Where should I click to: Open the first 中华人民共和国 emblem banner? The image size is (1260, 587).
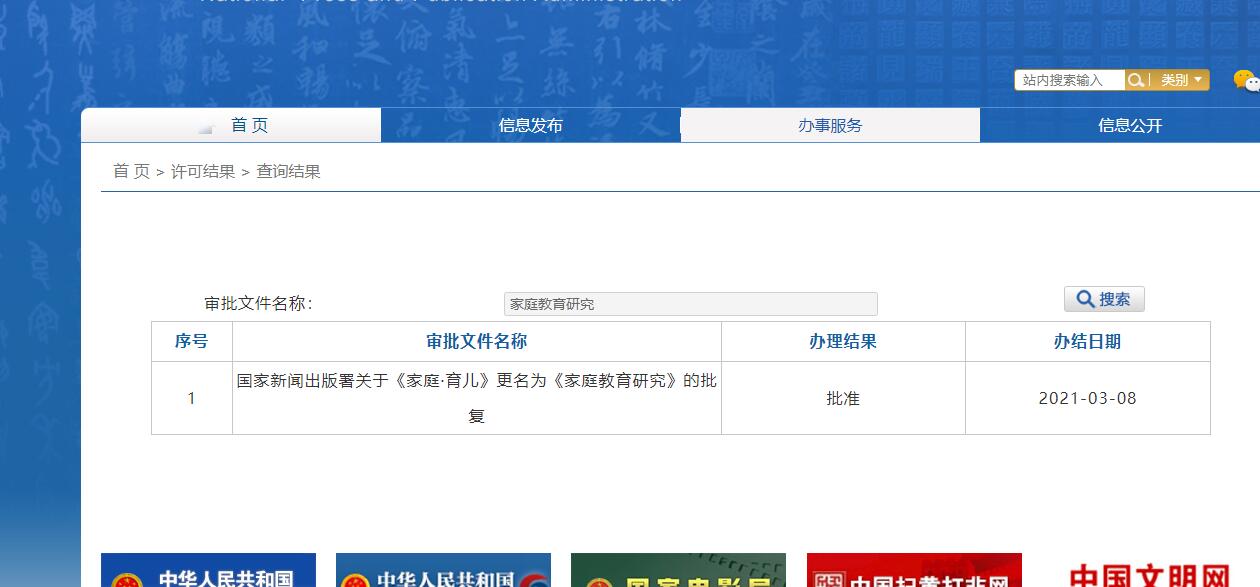[208, 571]
